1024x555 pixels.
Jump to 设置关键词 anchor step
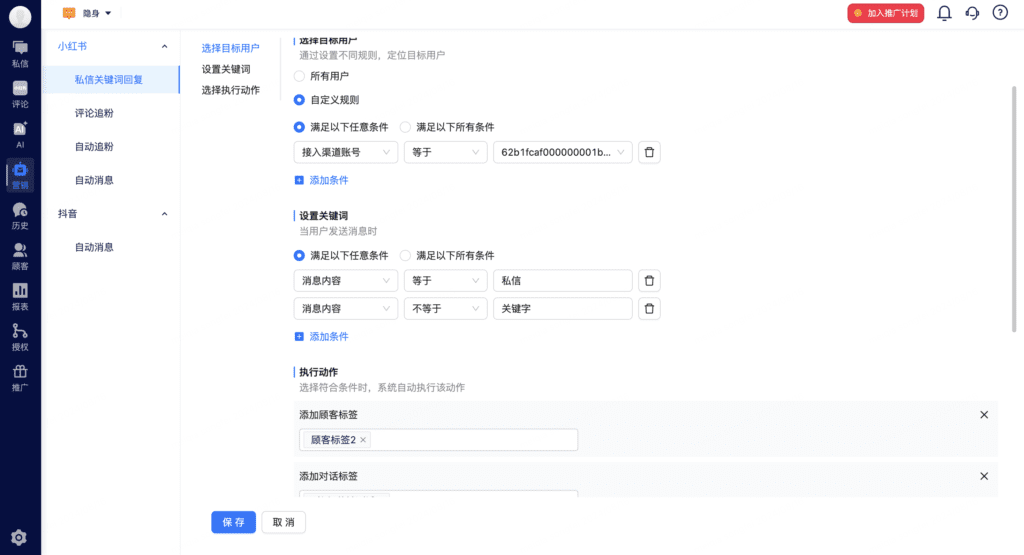click(x=226, y=69)
